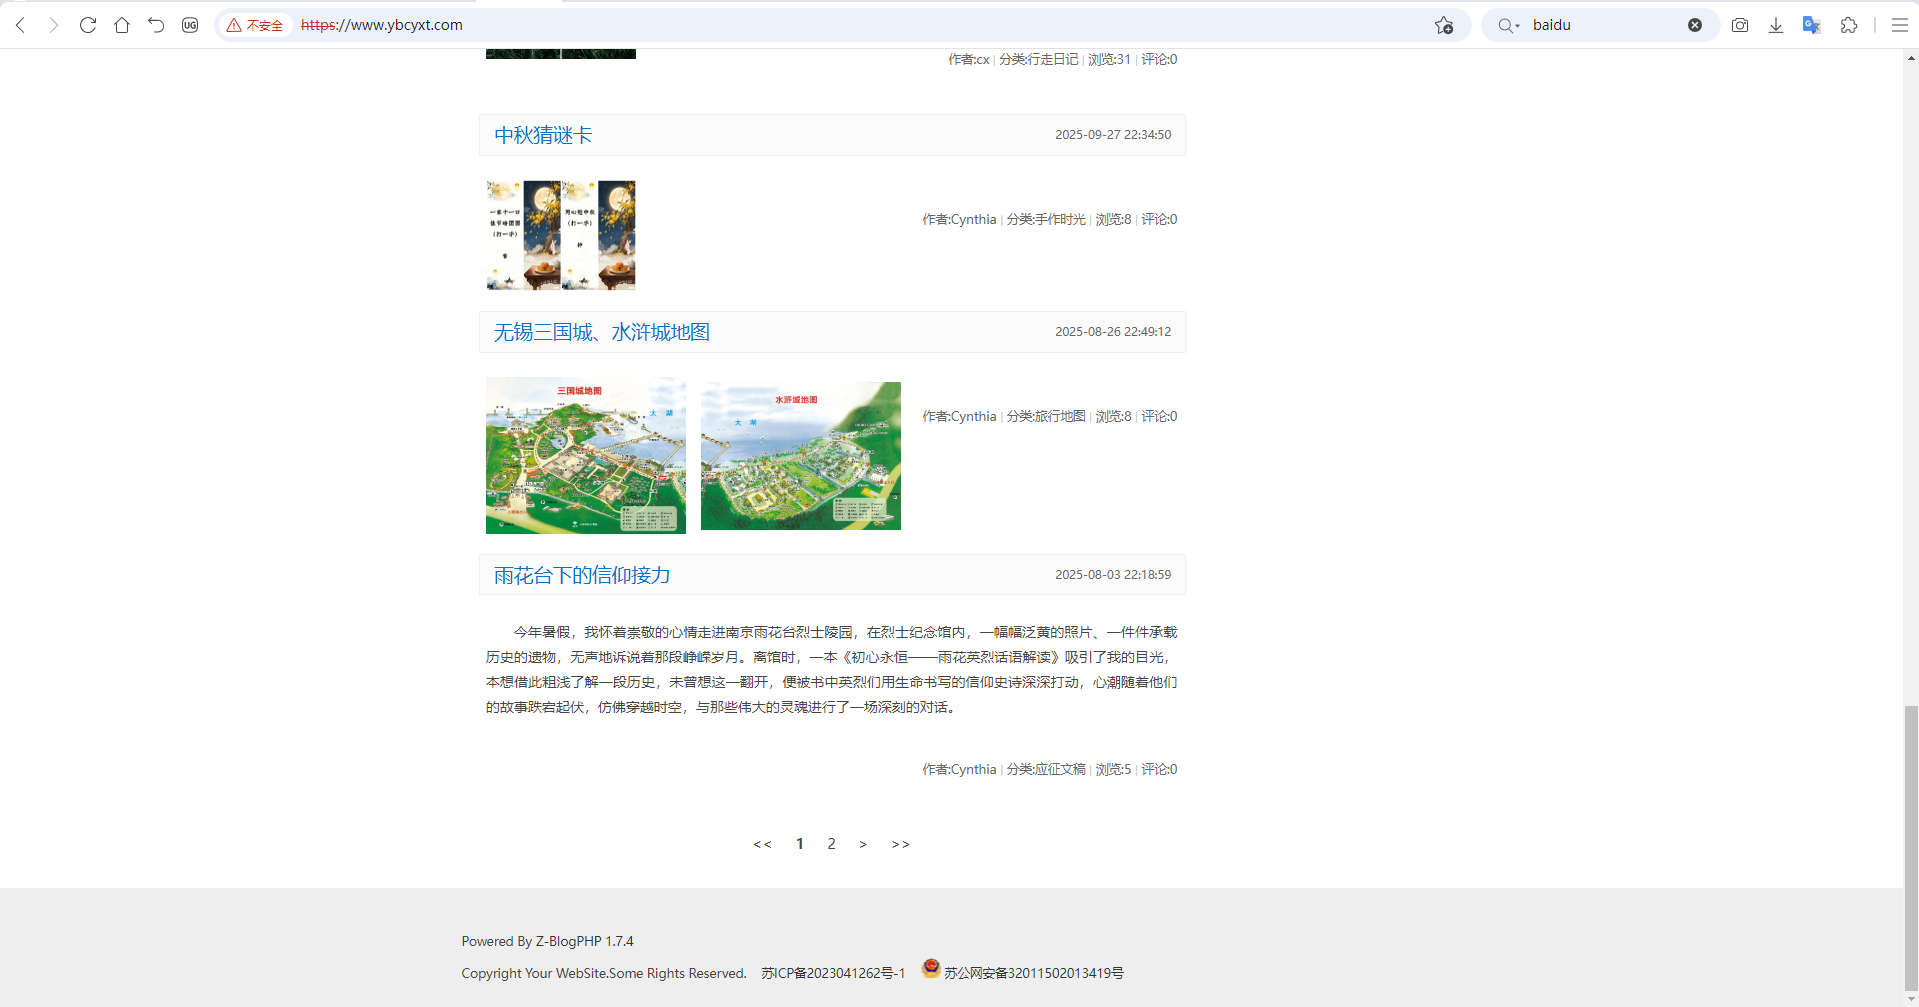Screen dimensions: 1919x1007
Task: Take a screenshot with the camera icon
Action: [x=1740, y=25]
